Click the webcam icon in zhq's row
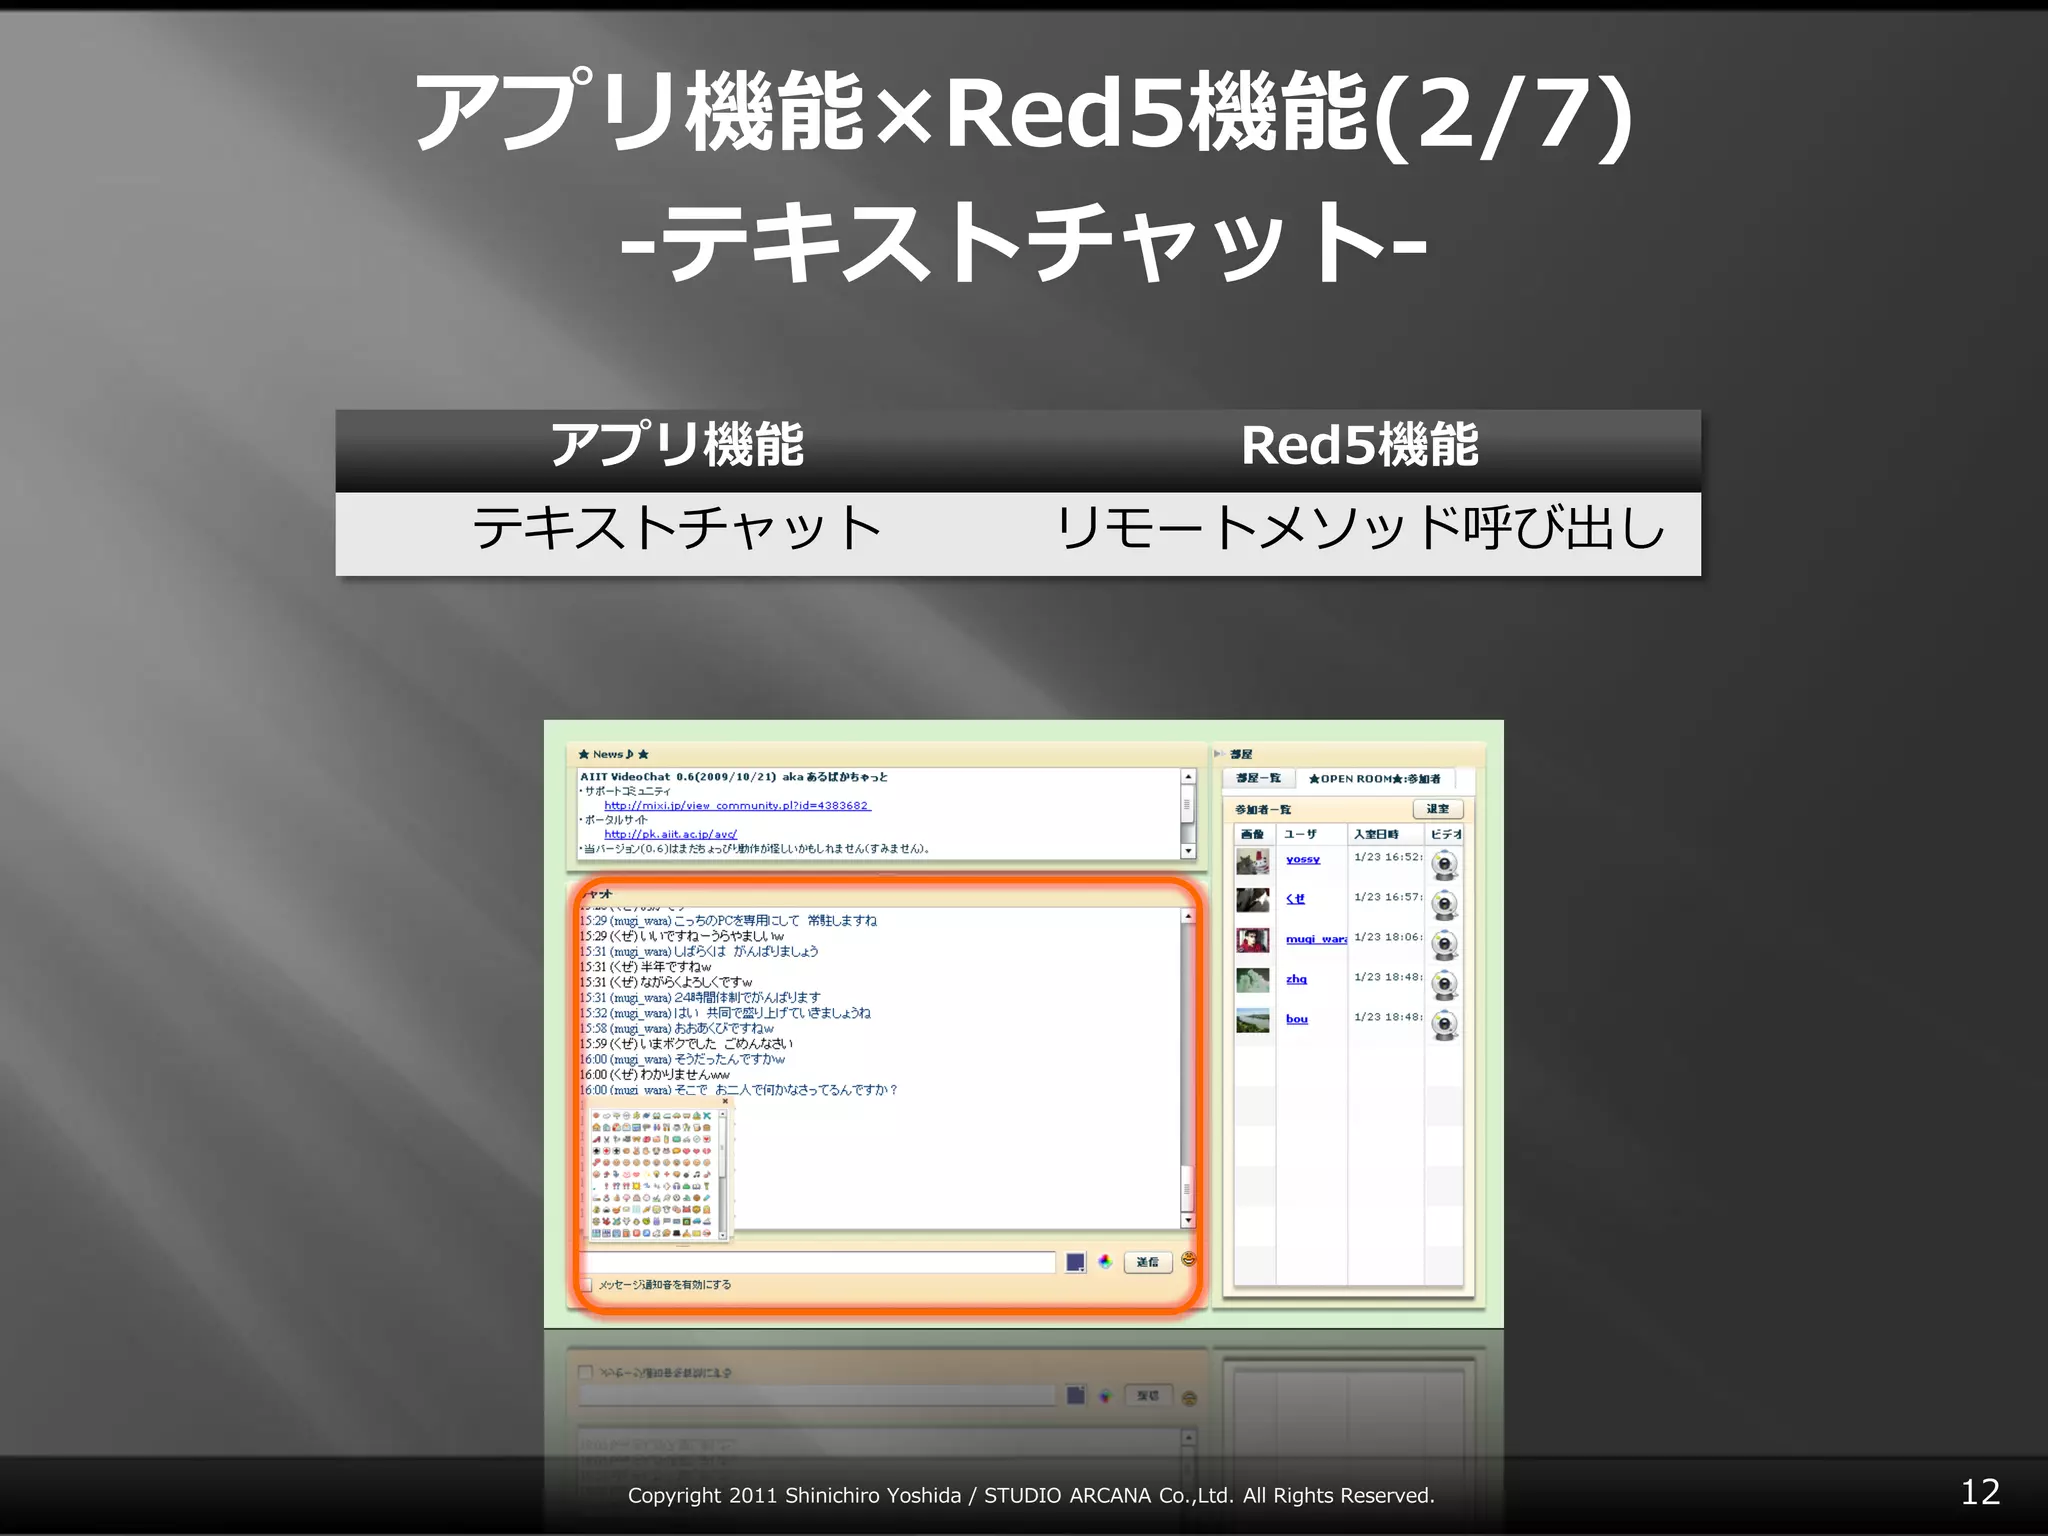Image resolution: width=2048 pixels, height=1536 pixels. (x=1444, y=984)
